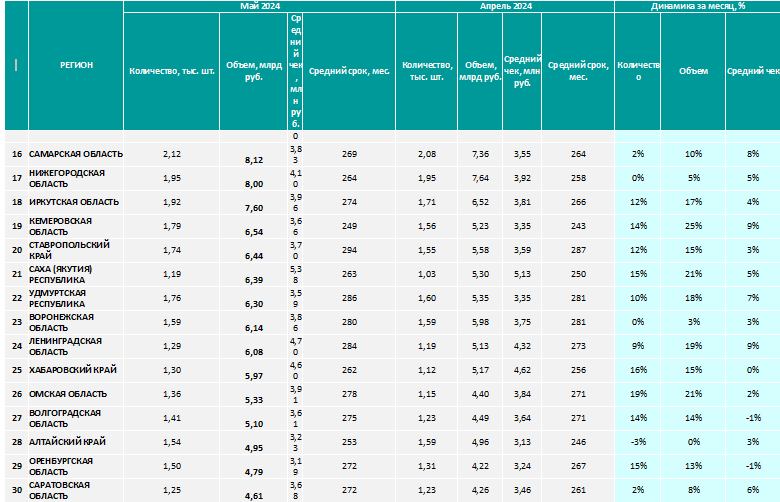
Task: Click volume dynamics 10% in Самарская row
Action: click(x=693, y=154)
